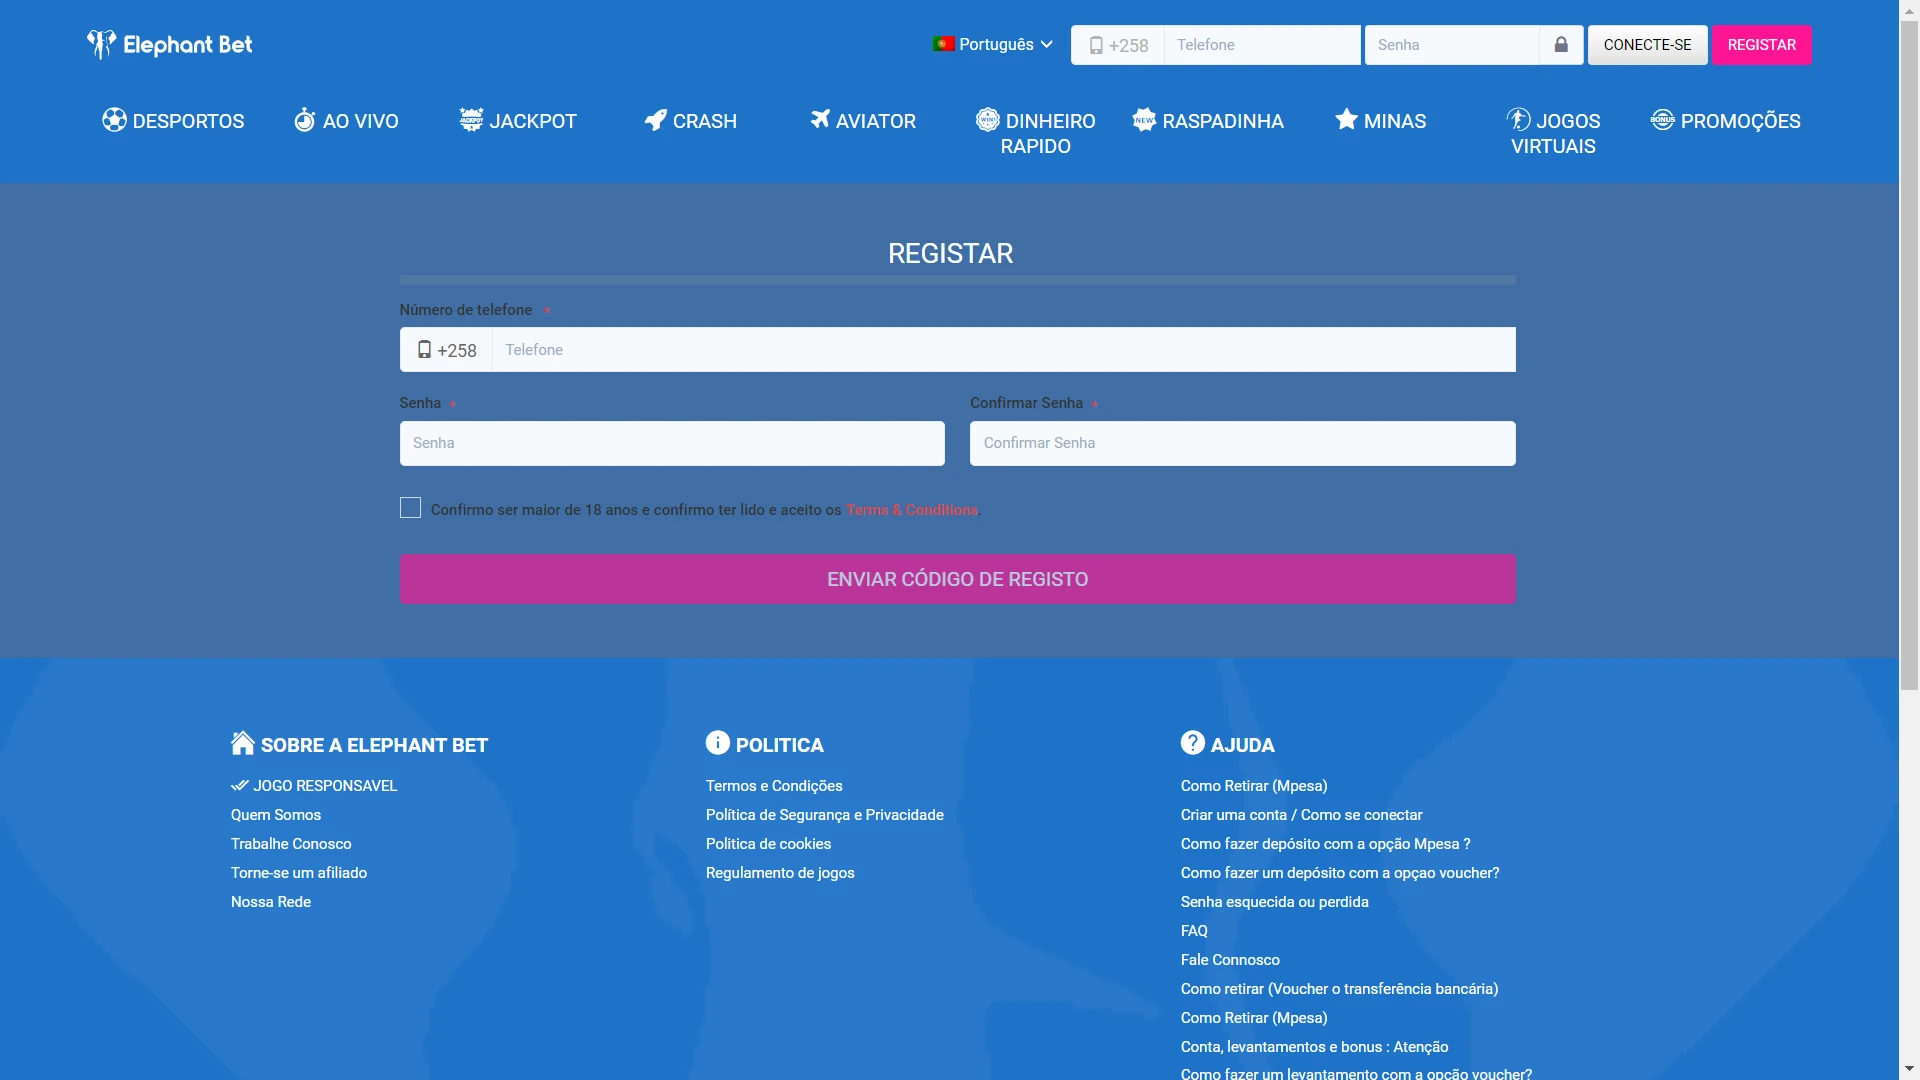1920x1080 pixels.
Task: Open the JOGO RESPONSAVEL link
Action: (x=314, y=786)
